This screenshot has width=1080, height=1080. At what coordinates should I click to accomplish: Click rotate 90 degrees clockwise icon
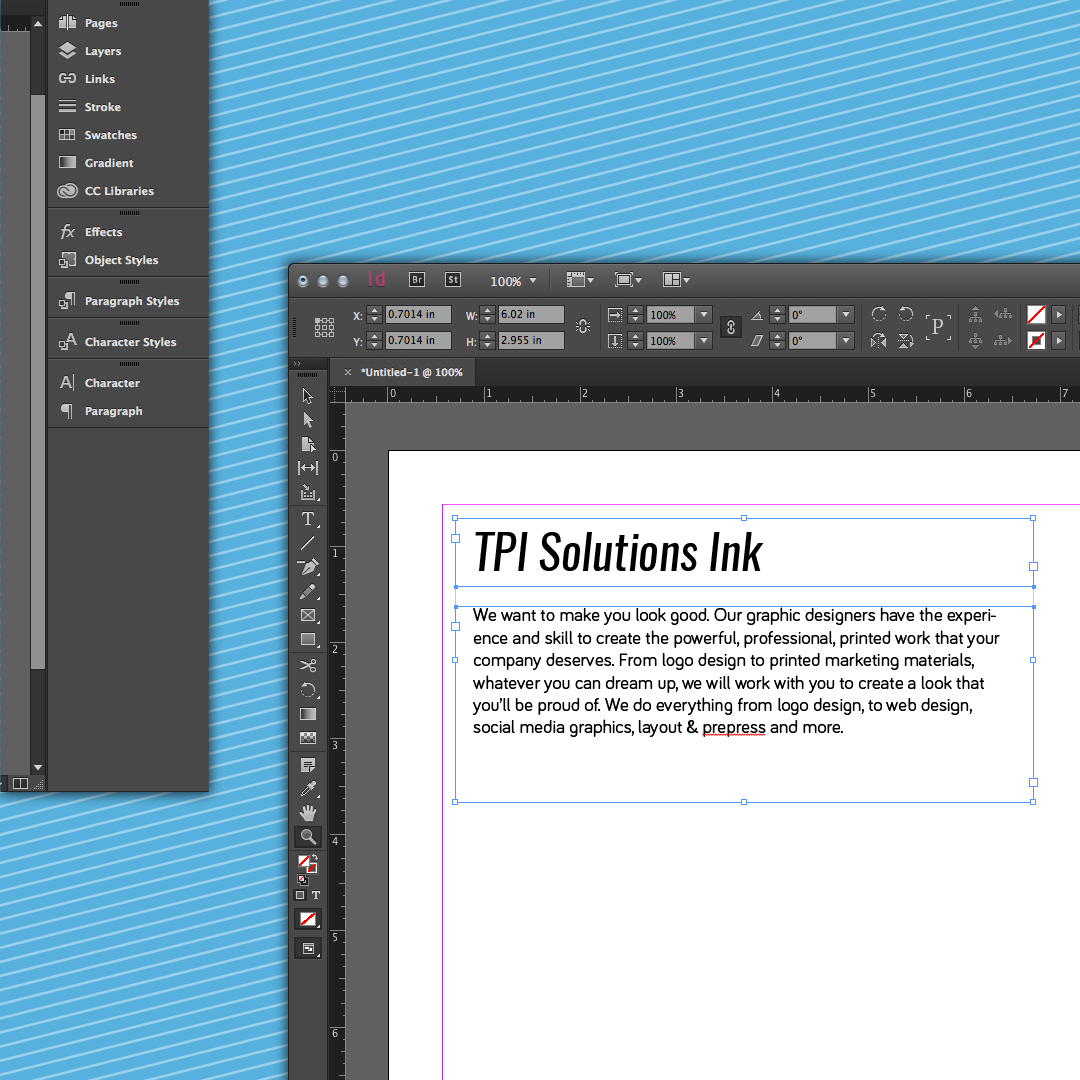tap(878, 314)
